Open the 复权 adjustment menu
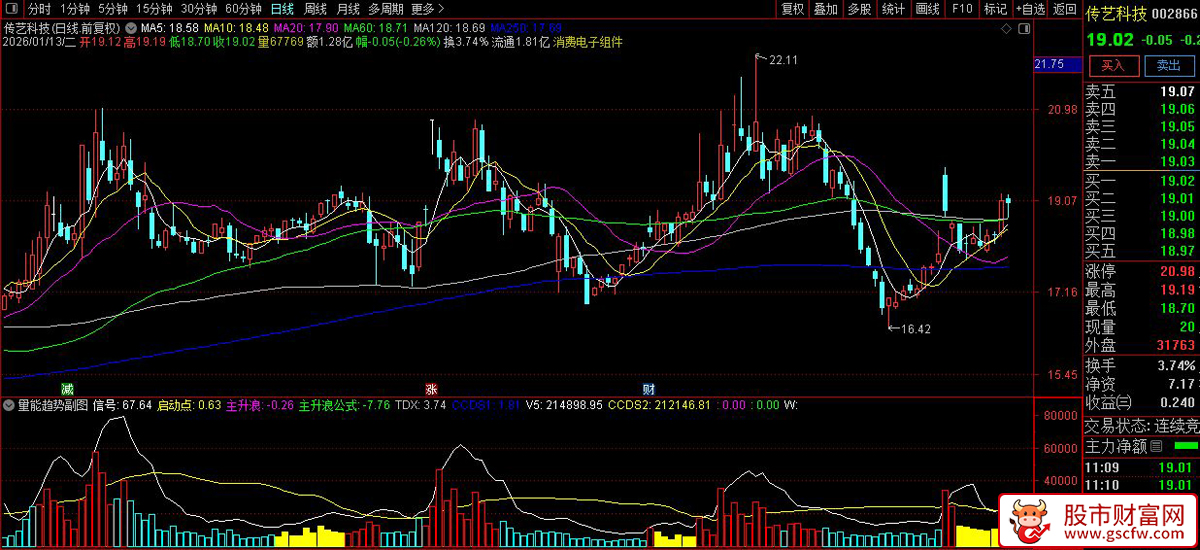 coord(793,9)
